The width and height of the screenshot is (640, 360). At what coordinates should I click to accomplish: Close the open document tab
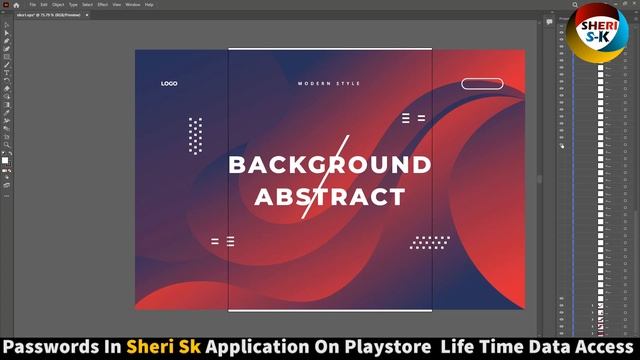pos(87,15)
